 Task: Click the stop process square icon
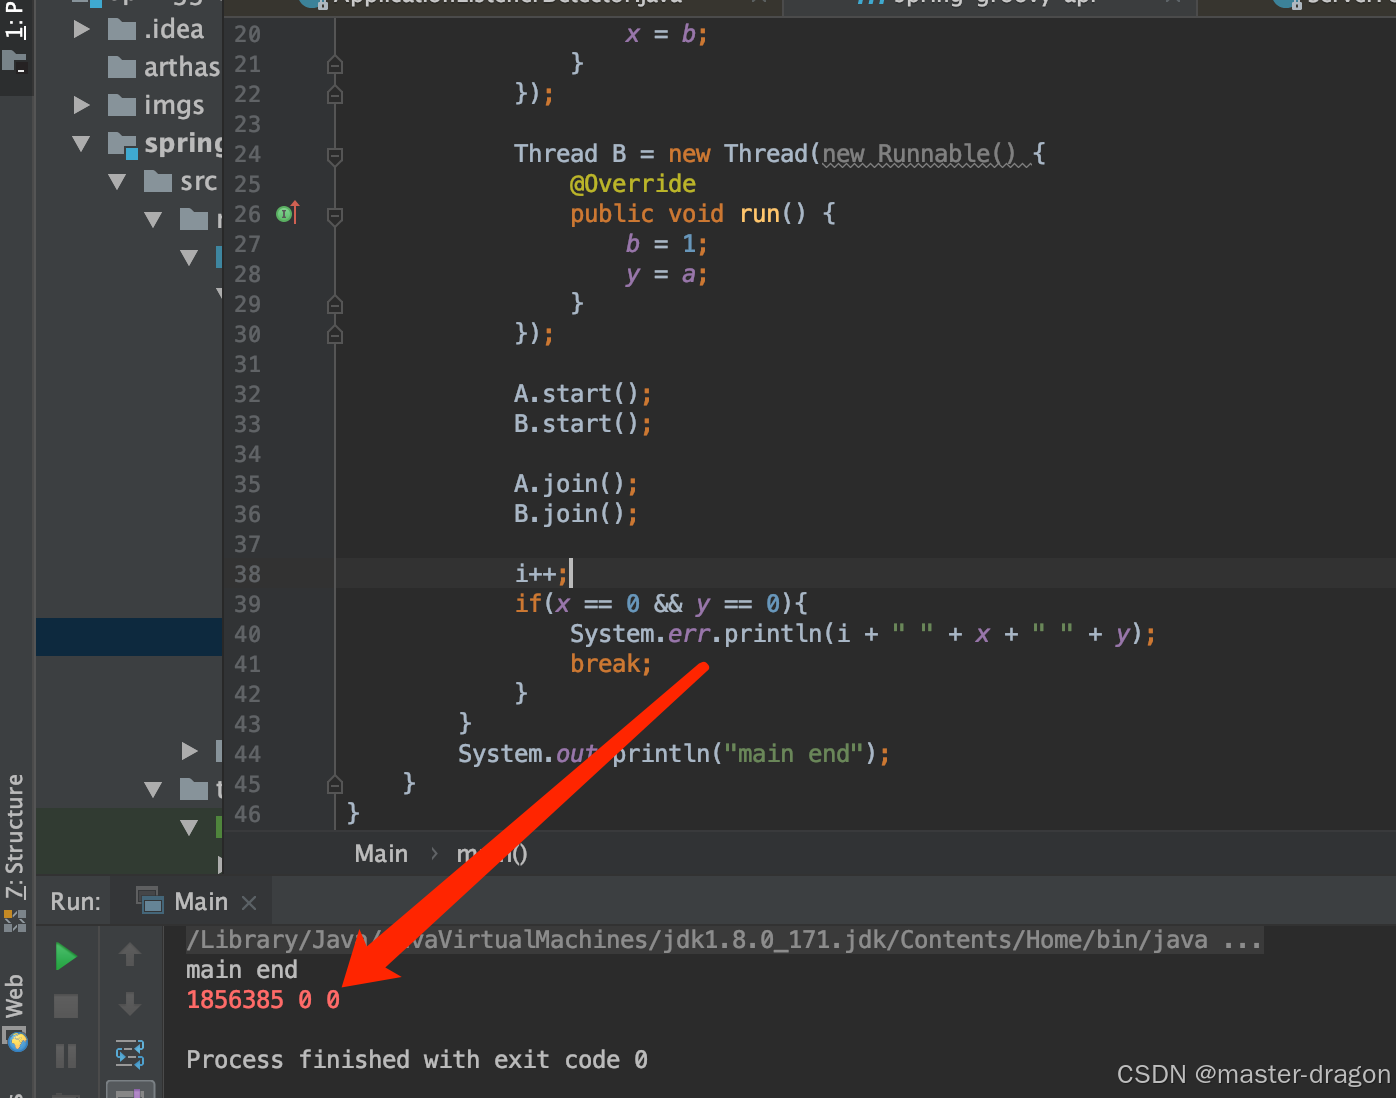[x=66, y=1006]
